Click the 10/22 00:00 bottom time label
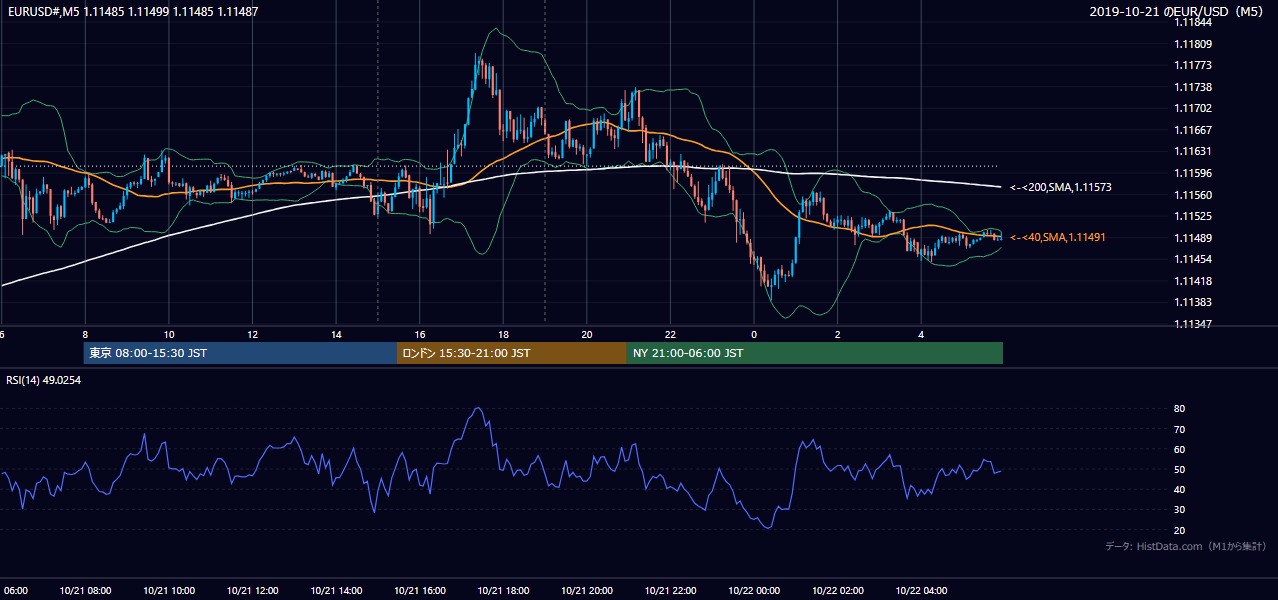 754,591
